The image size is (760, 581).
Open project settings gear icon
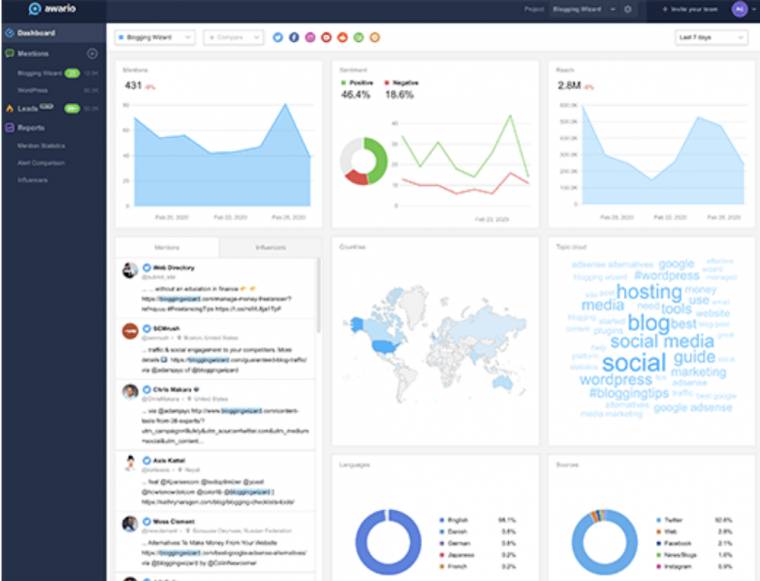628,9
